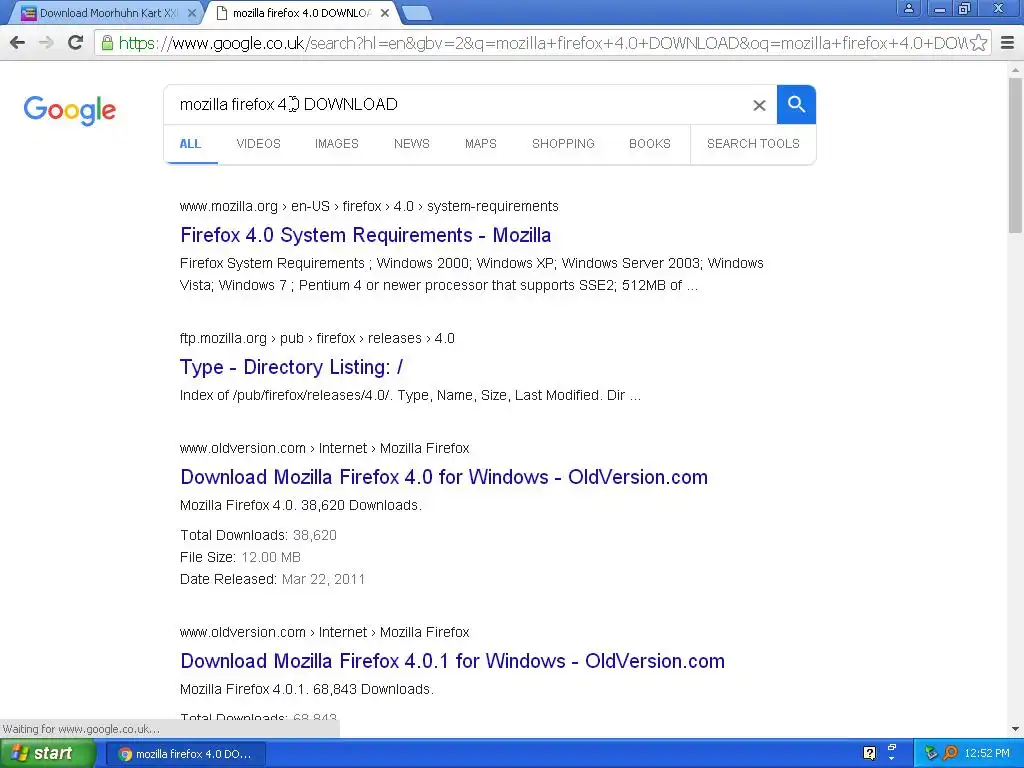Click 'Total Downloads: 38,620' text

258,536
